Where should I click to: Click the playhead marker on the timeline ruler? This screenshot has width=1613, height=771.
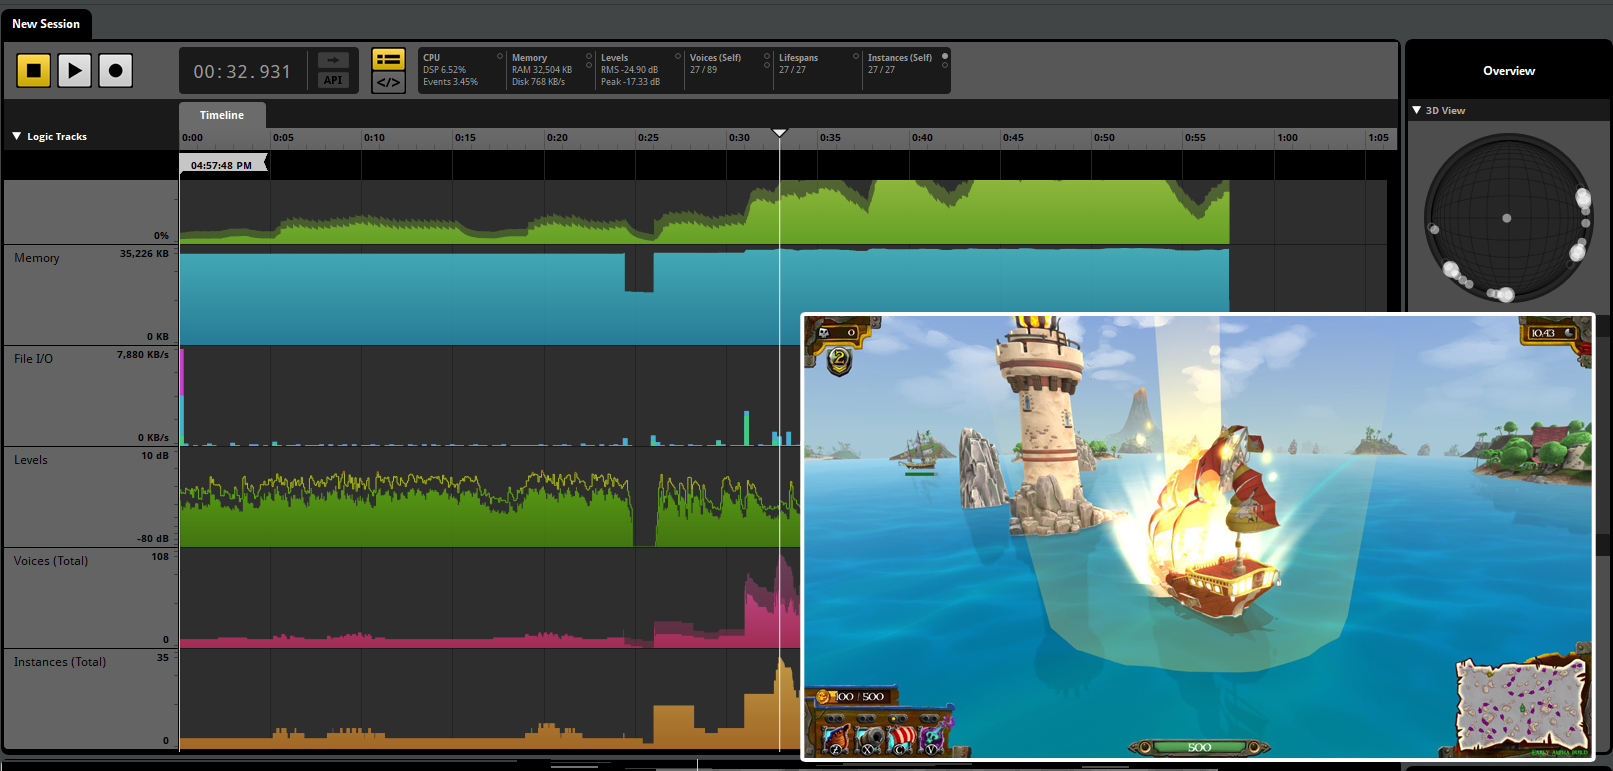(x=780, y=133)
